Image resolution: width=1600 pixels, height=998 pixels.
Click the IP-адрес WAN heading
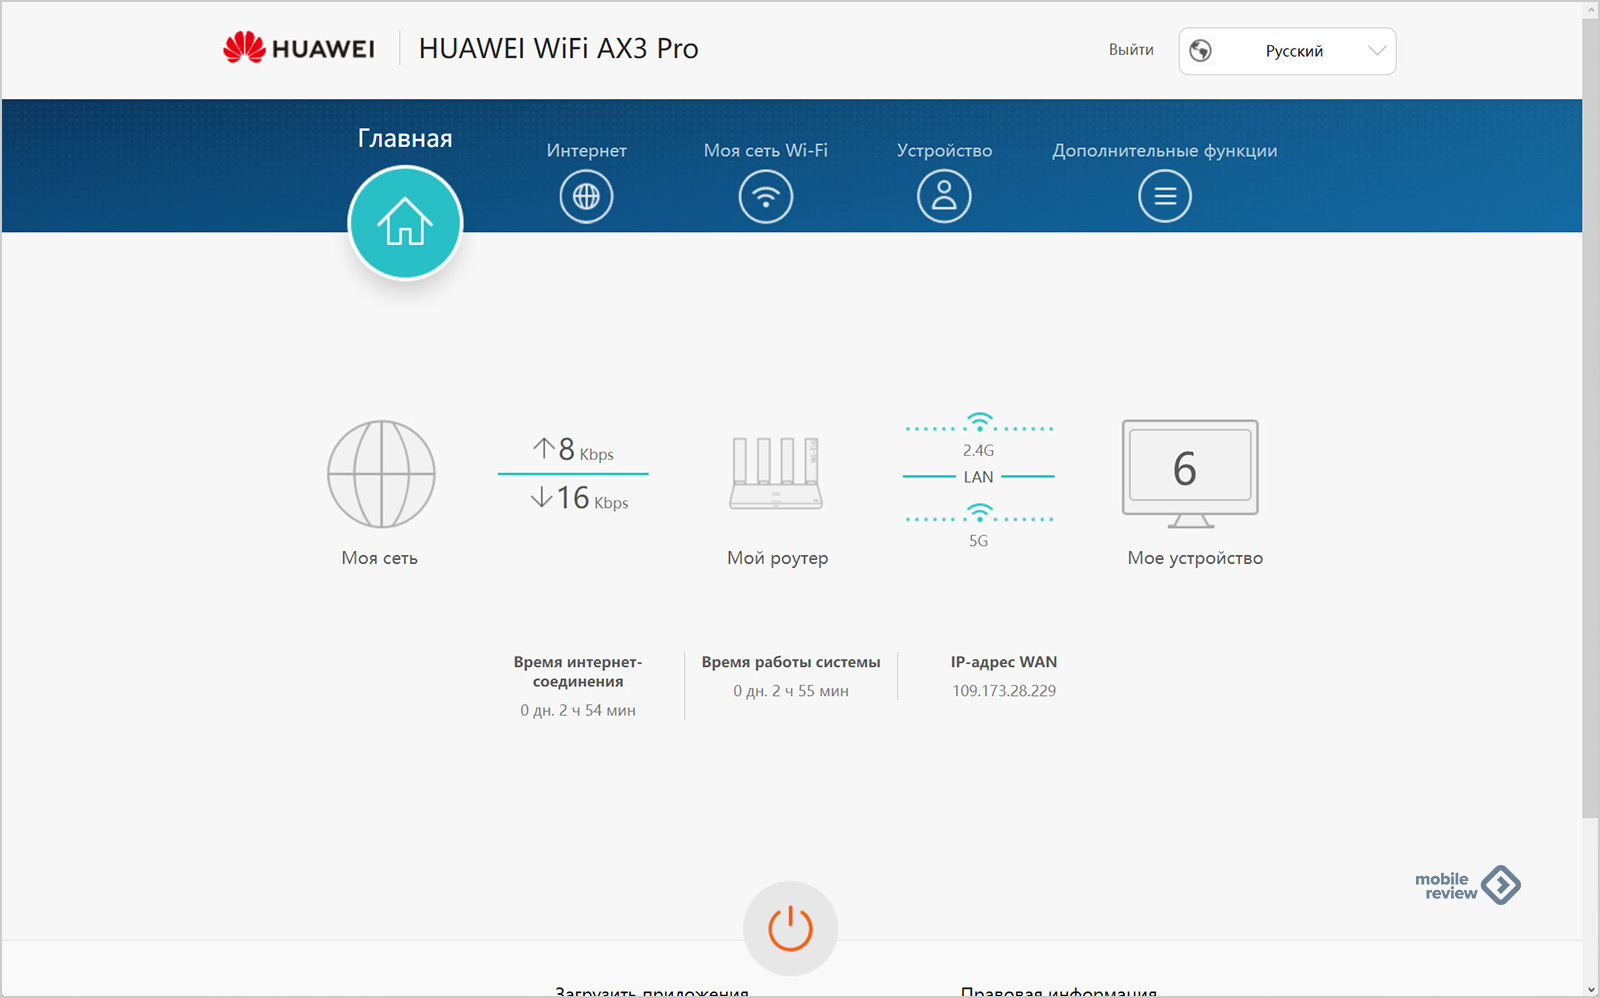point(1004,662)
